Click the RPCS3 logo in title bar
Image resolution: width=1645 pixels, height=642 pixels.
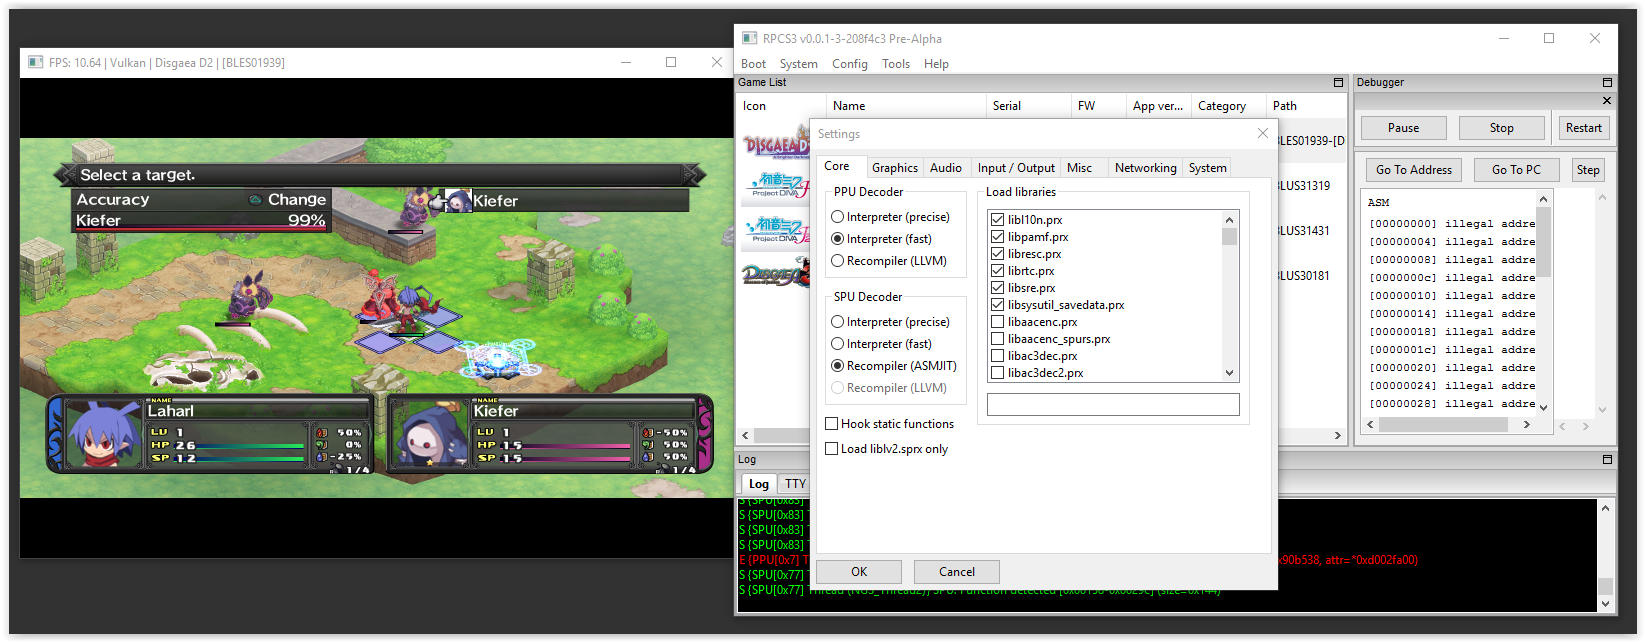coord(749,38)
